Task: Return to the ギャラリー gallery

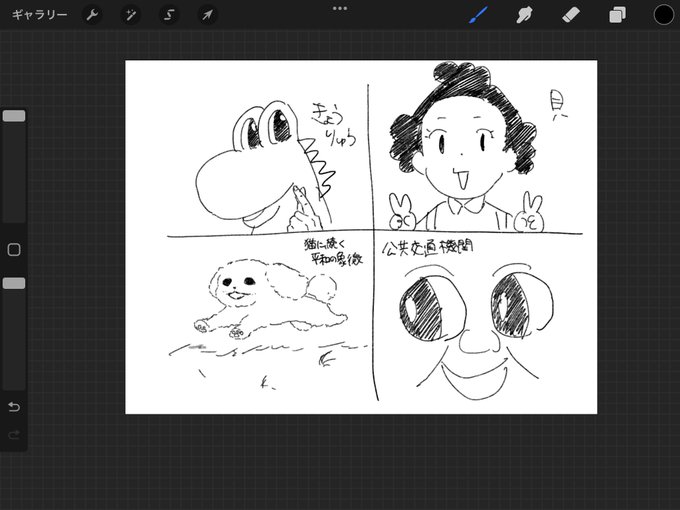Action: (39, 15)
